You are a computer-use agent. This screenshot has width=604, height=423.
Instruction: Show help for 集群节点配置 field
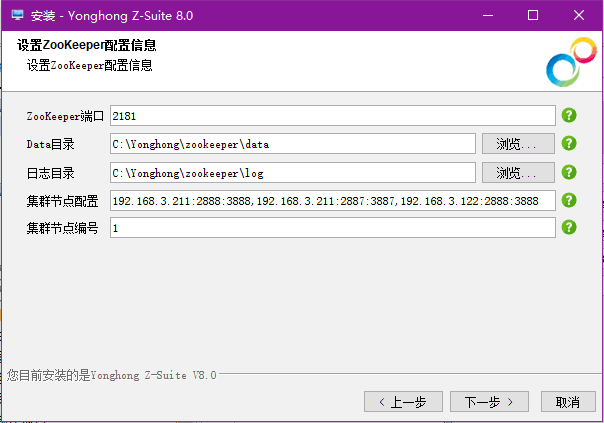[569, 200]
